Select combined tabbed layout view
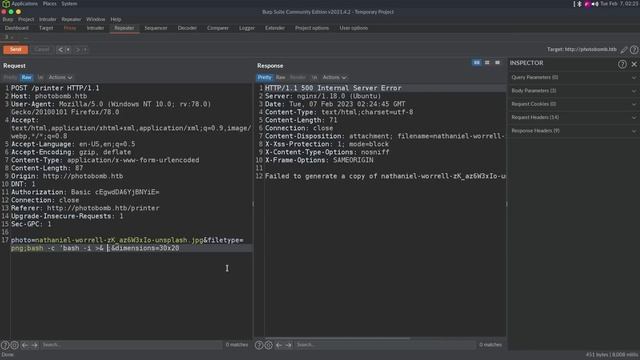The height and width of the screenshot is (360, 640). coord(498,63)
